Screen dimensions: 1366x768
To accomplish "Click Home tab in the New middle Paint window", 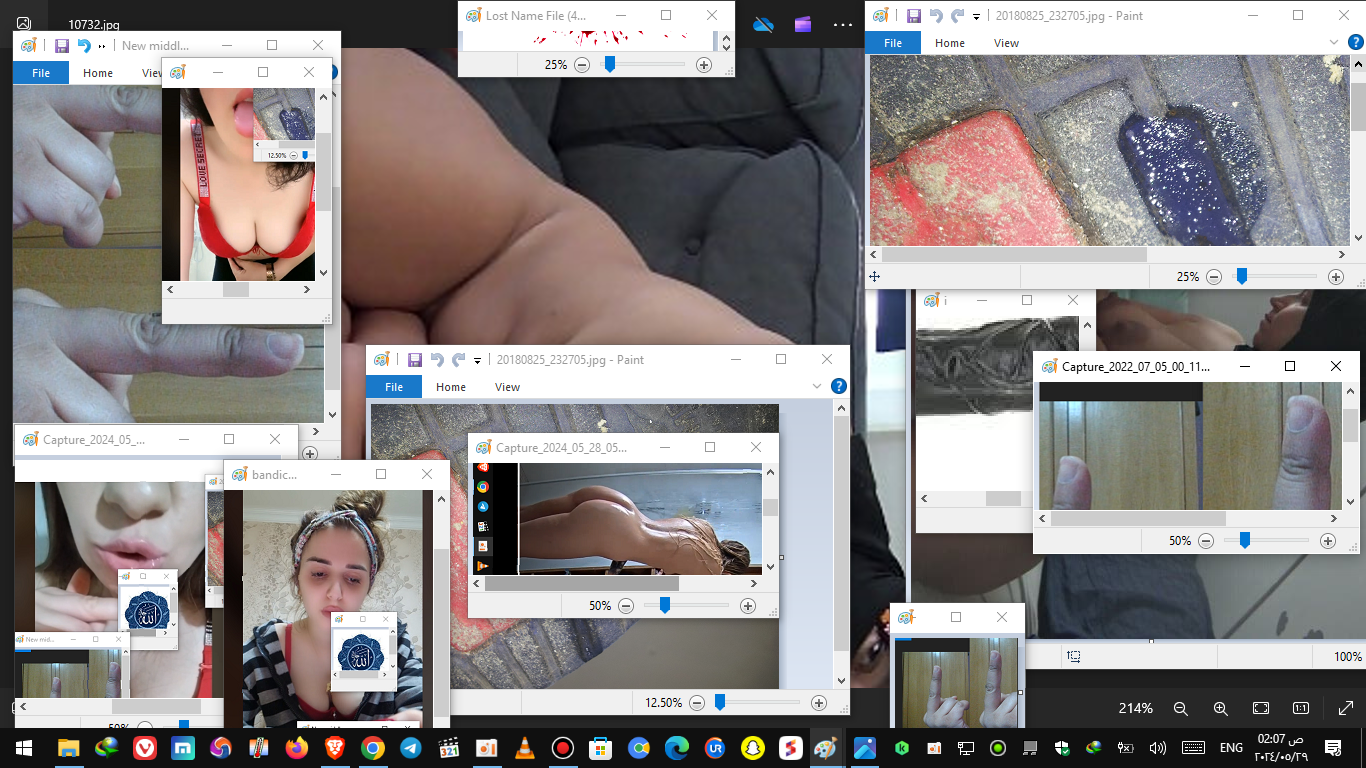I will tap(98, 73).
